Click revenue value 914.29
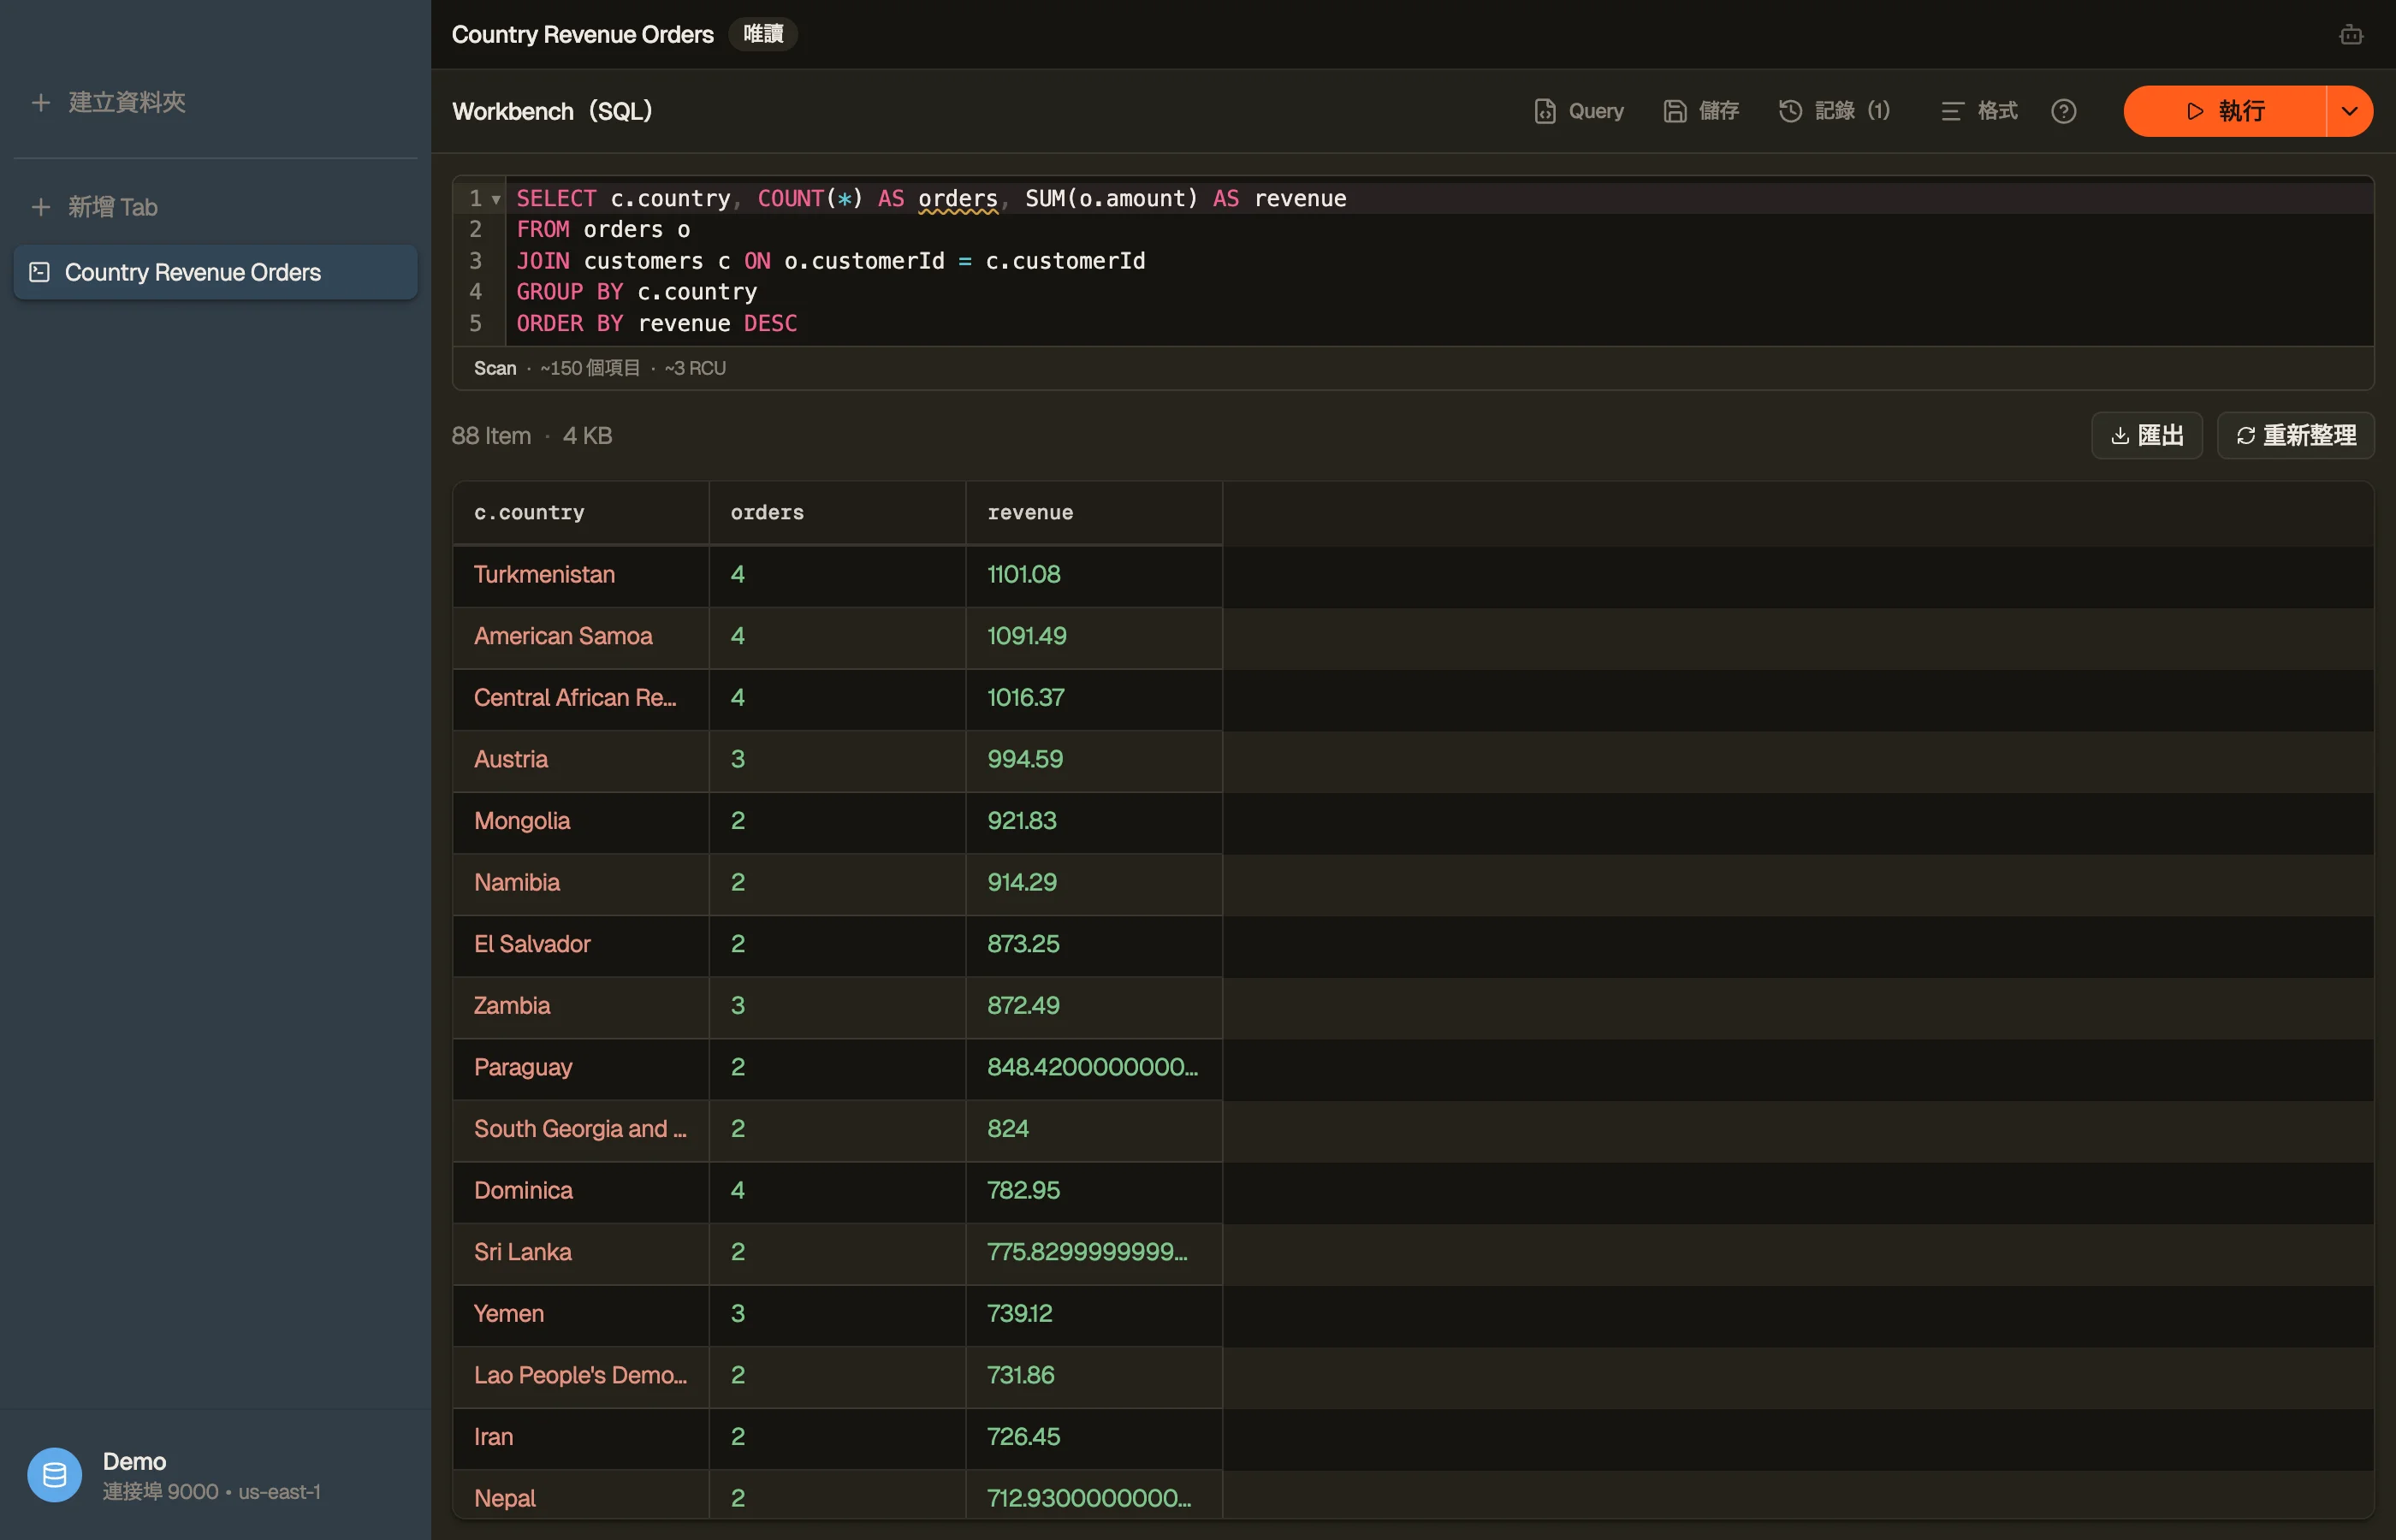Image resolution: width=2396 pixels, height=1540 pixels. point(1094,883)
